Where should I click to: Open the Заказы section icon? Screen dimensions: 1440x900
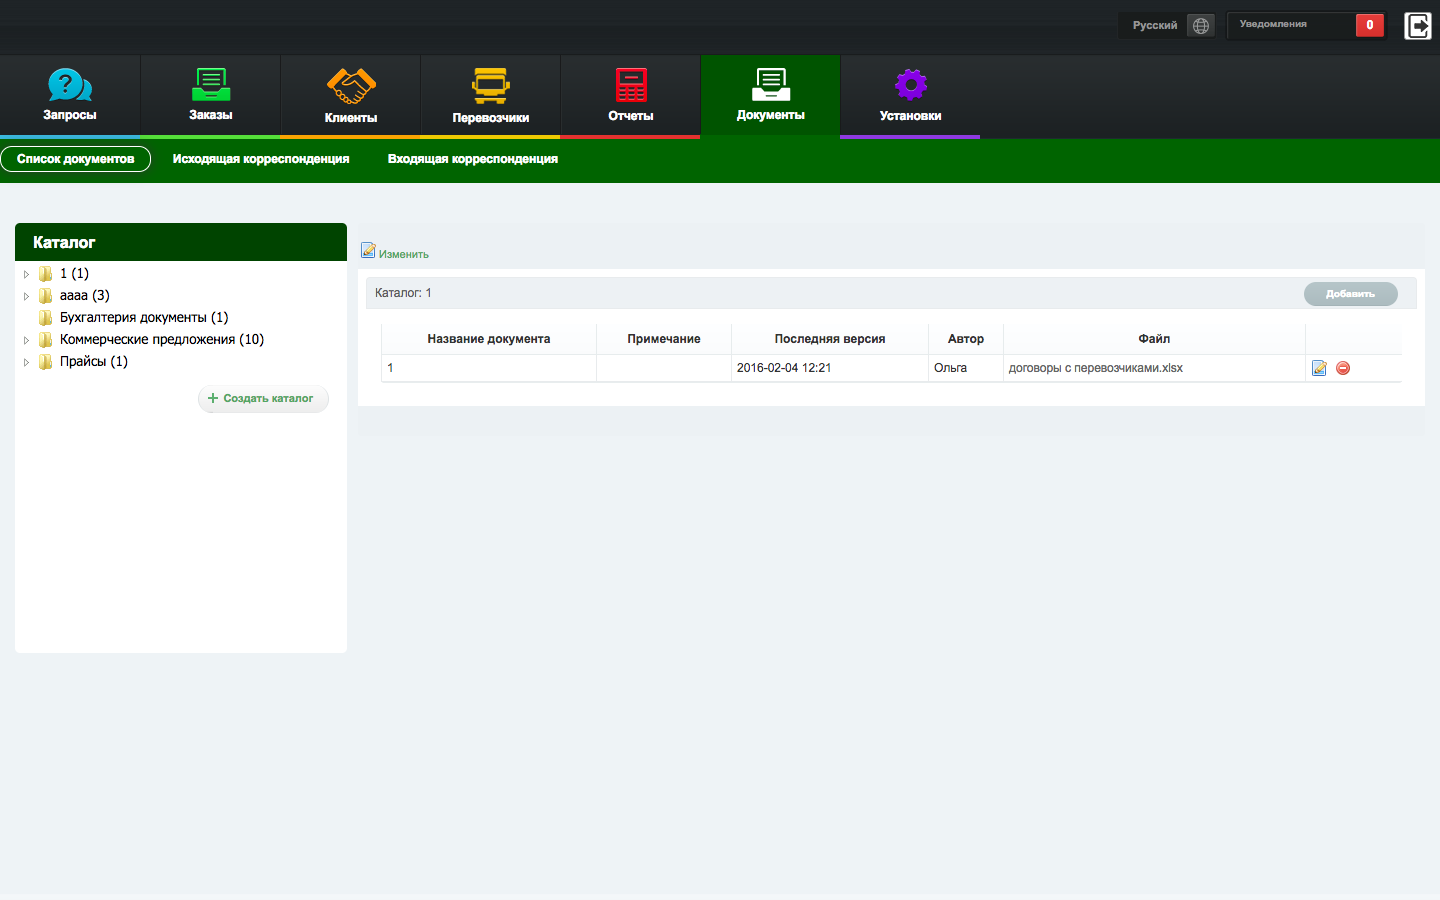(211, 85)
